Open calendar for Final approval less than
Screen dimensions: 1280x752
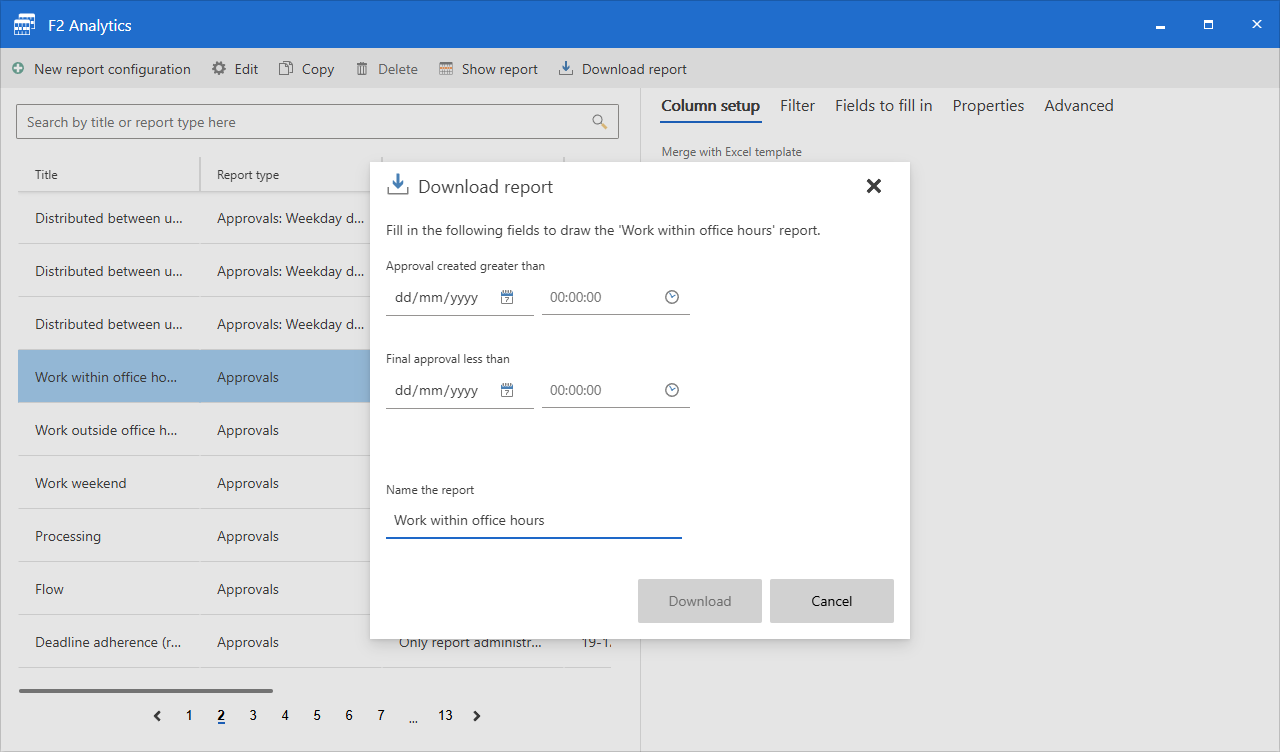click(507, 390)
